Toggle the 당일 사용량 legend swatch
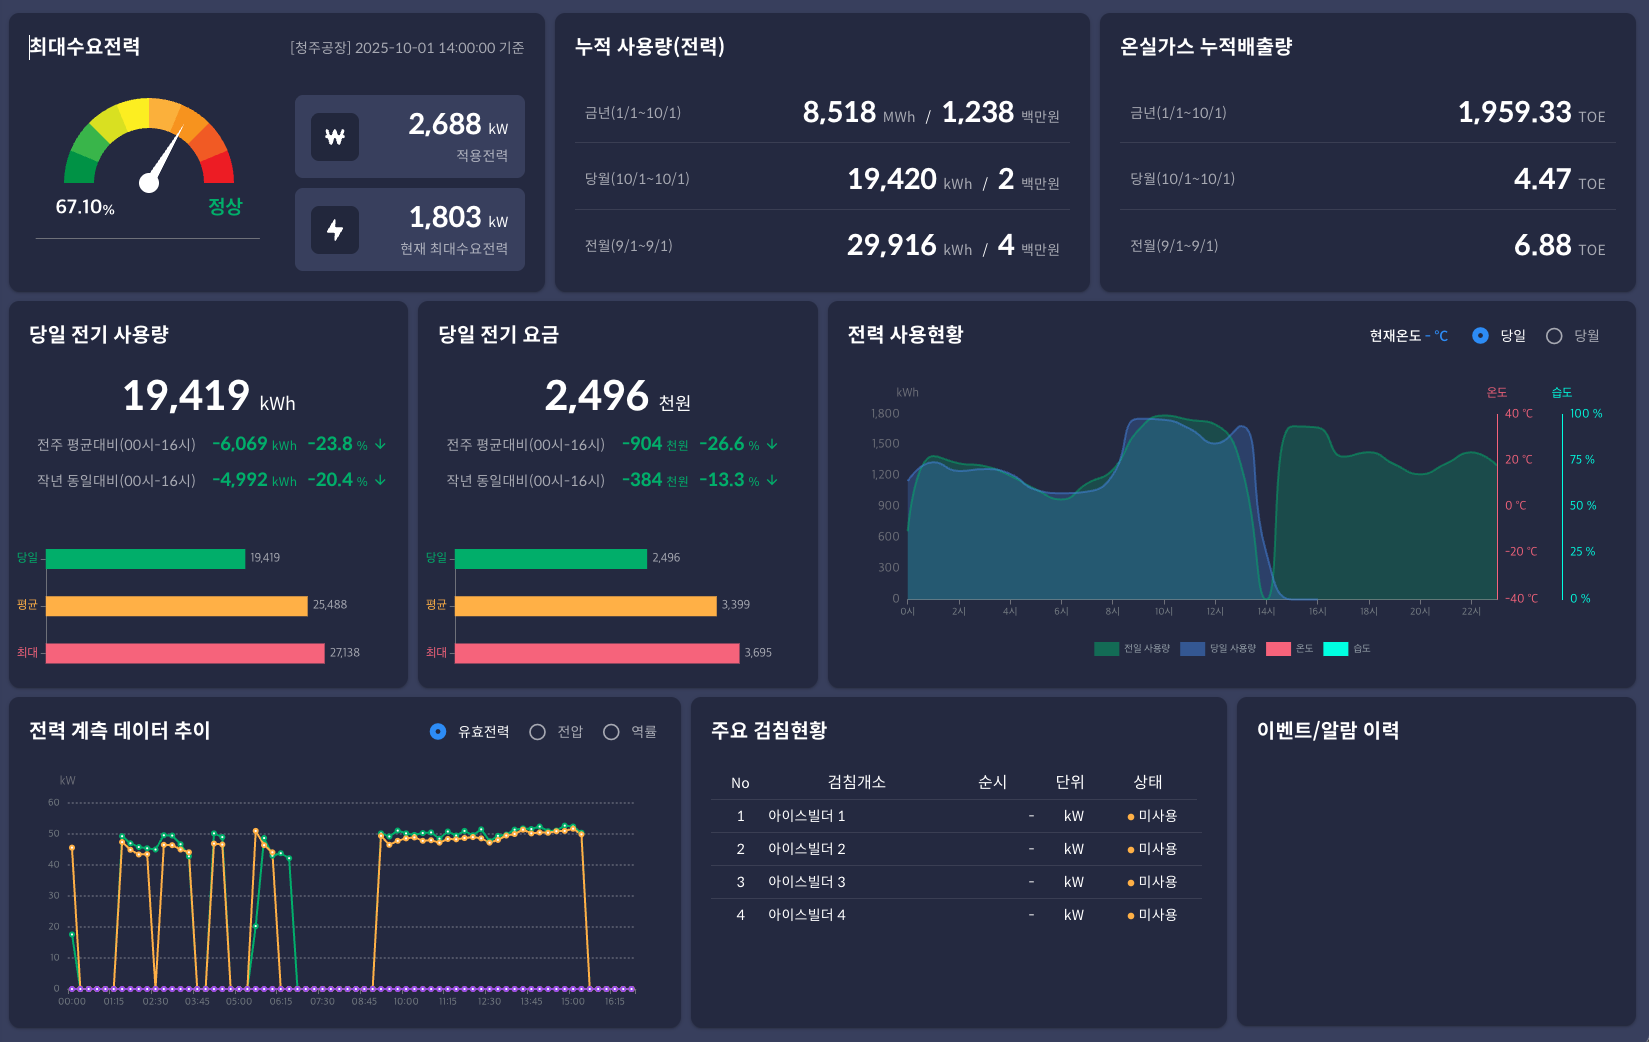The image size is (1649, 1042). (x=1192, y=649)
